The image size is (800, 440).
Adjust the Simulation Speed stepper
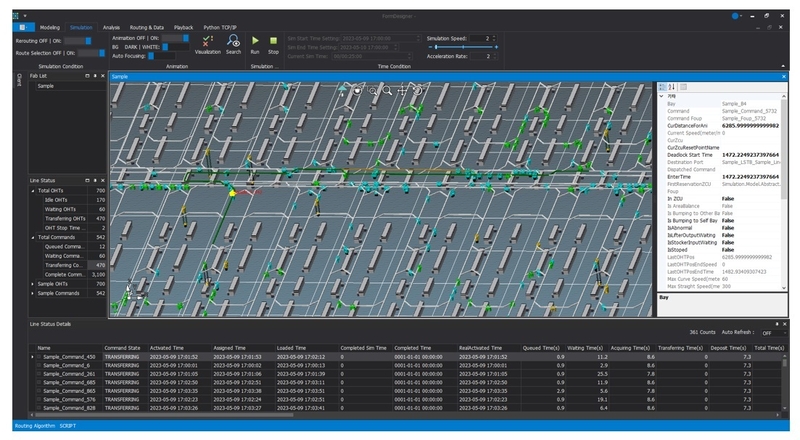494,38
